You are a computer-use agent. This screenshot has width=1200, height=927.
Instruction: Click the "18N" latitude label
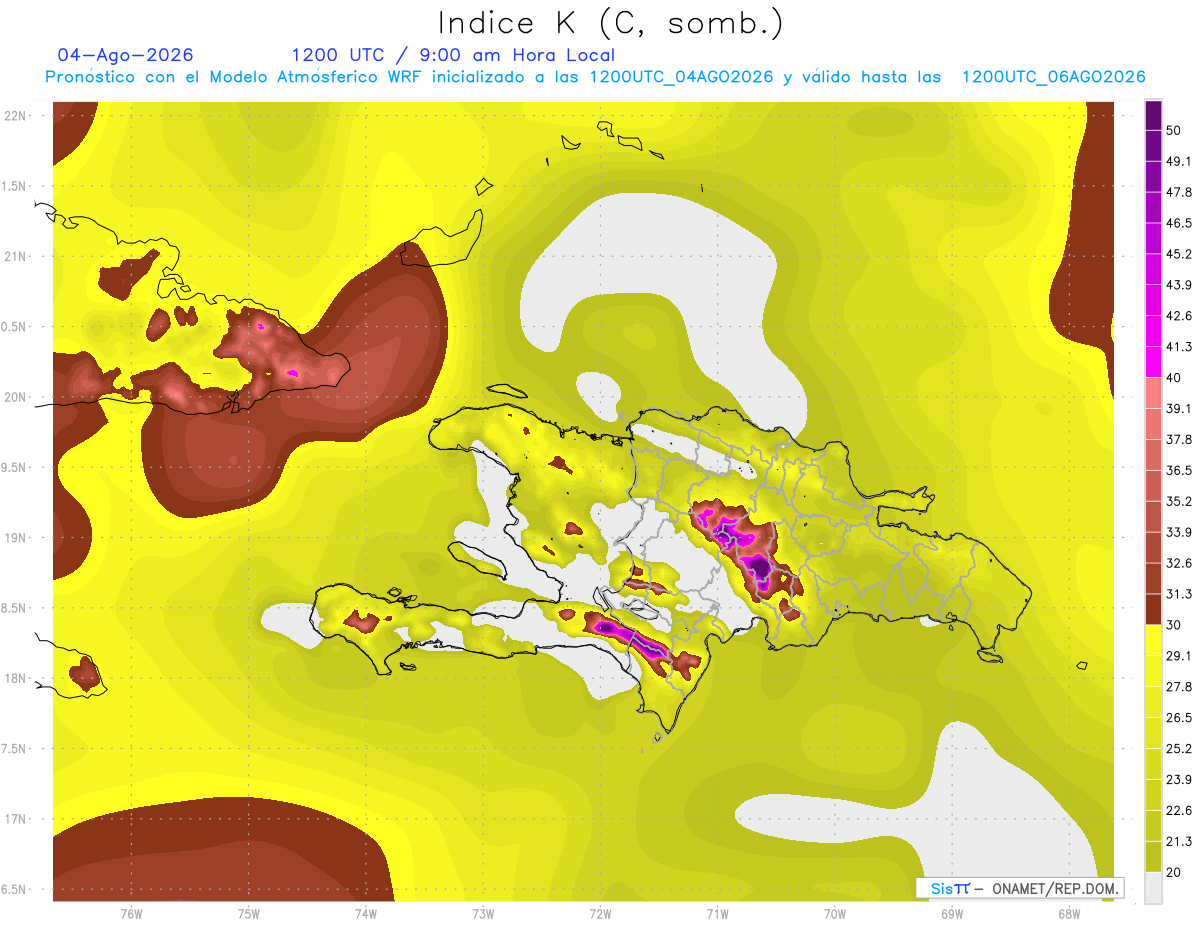[15, 678]
